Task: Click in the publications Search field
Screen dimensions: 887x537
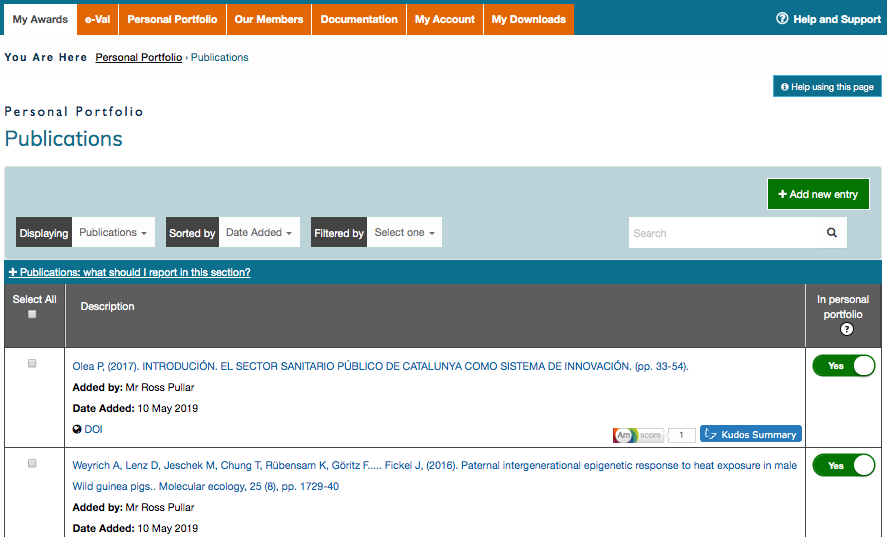Action: tap(722, 233)
